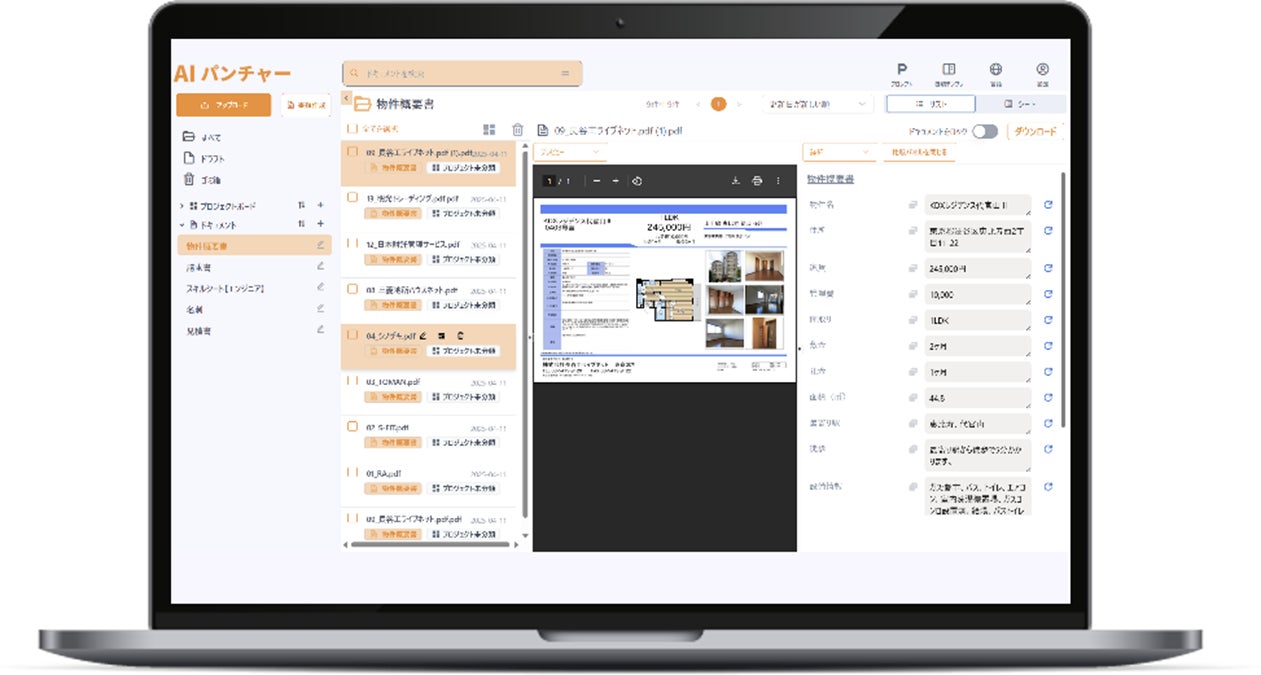Go to previous page of results
Screen dimensions: 1261x675
pyautogui.click(x=698, y=104)
